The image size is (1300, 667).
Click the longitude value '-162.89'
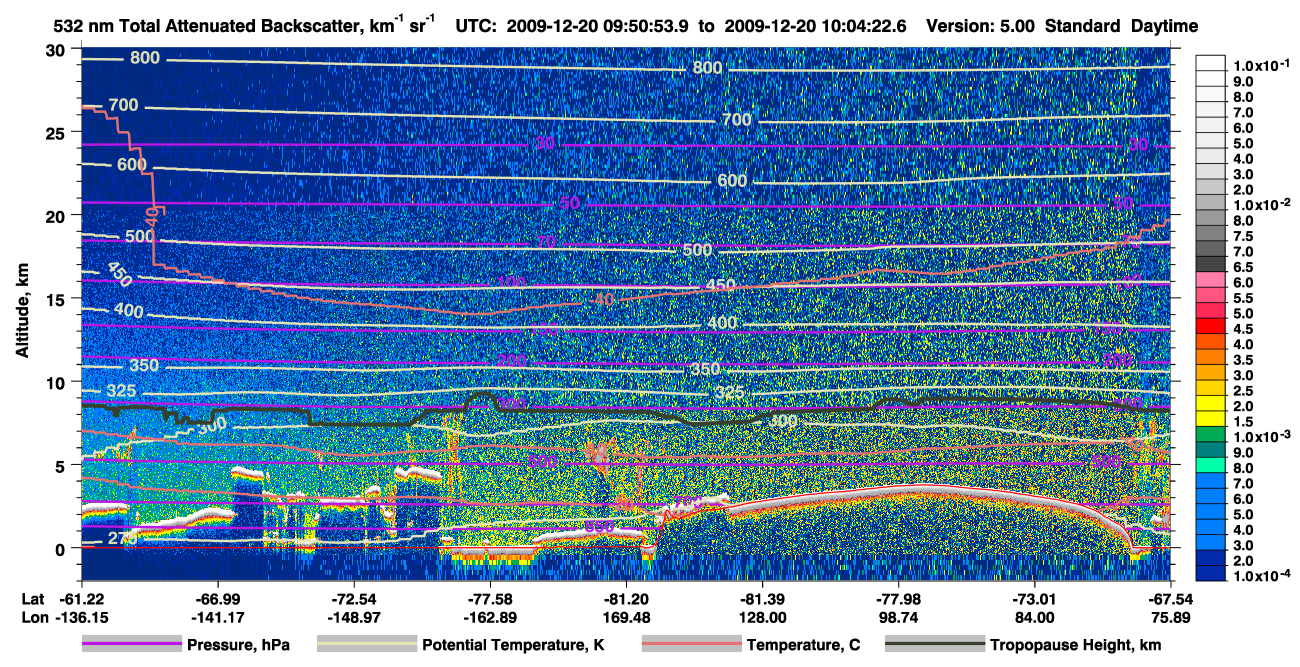(490, 616)
